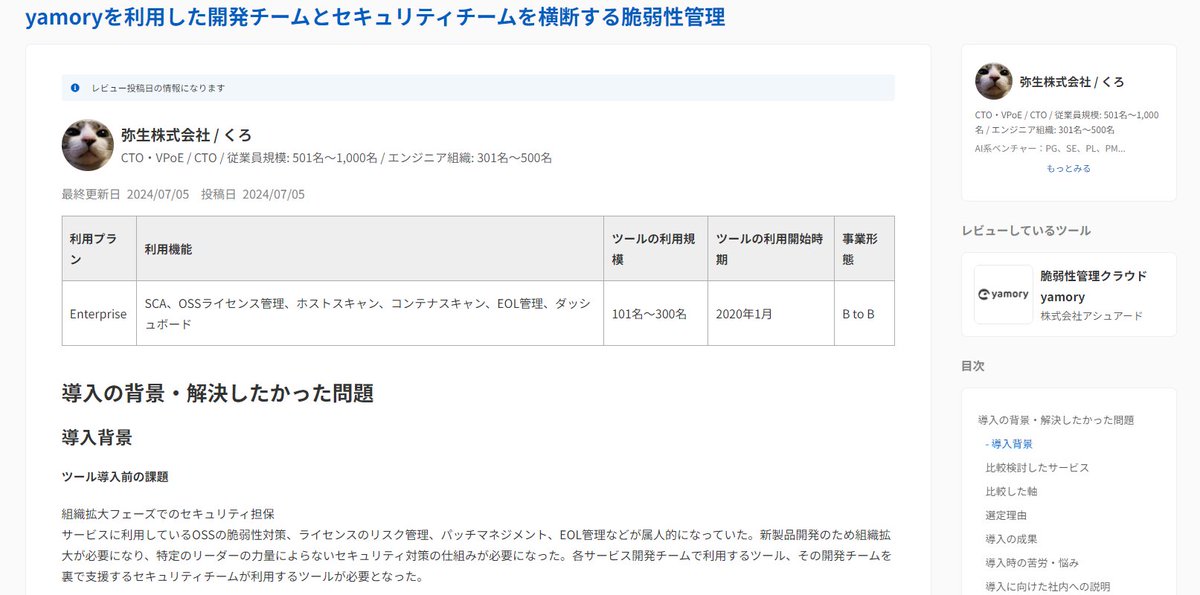This screenshot has width=1200, height=595.
Task: Click reviewer name 弥生株式会社 / くろ in article
Action: tap(186, 135)
